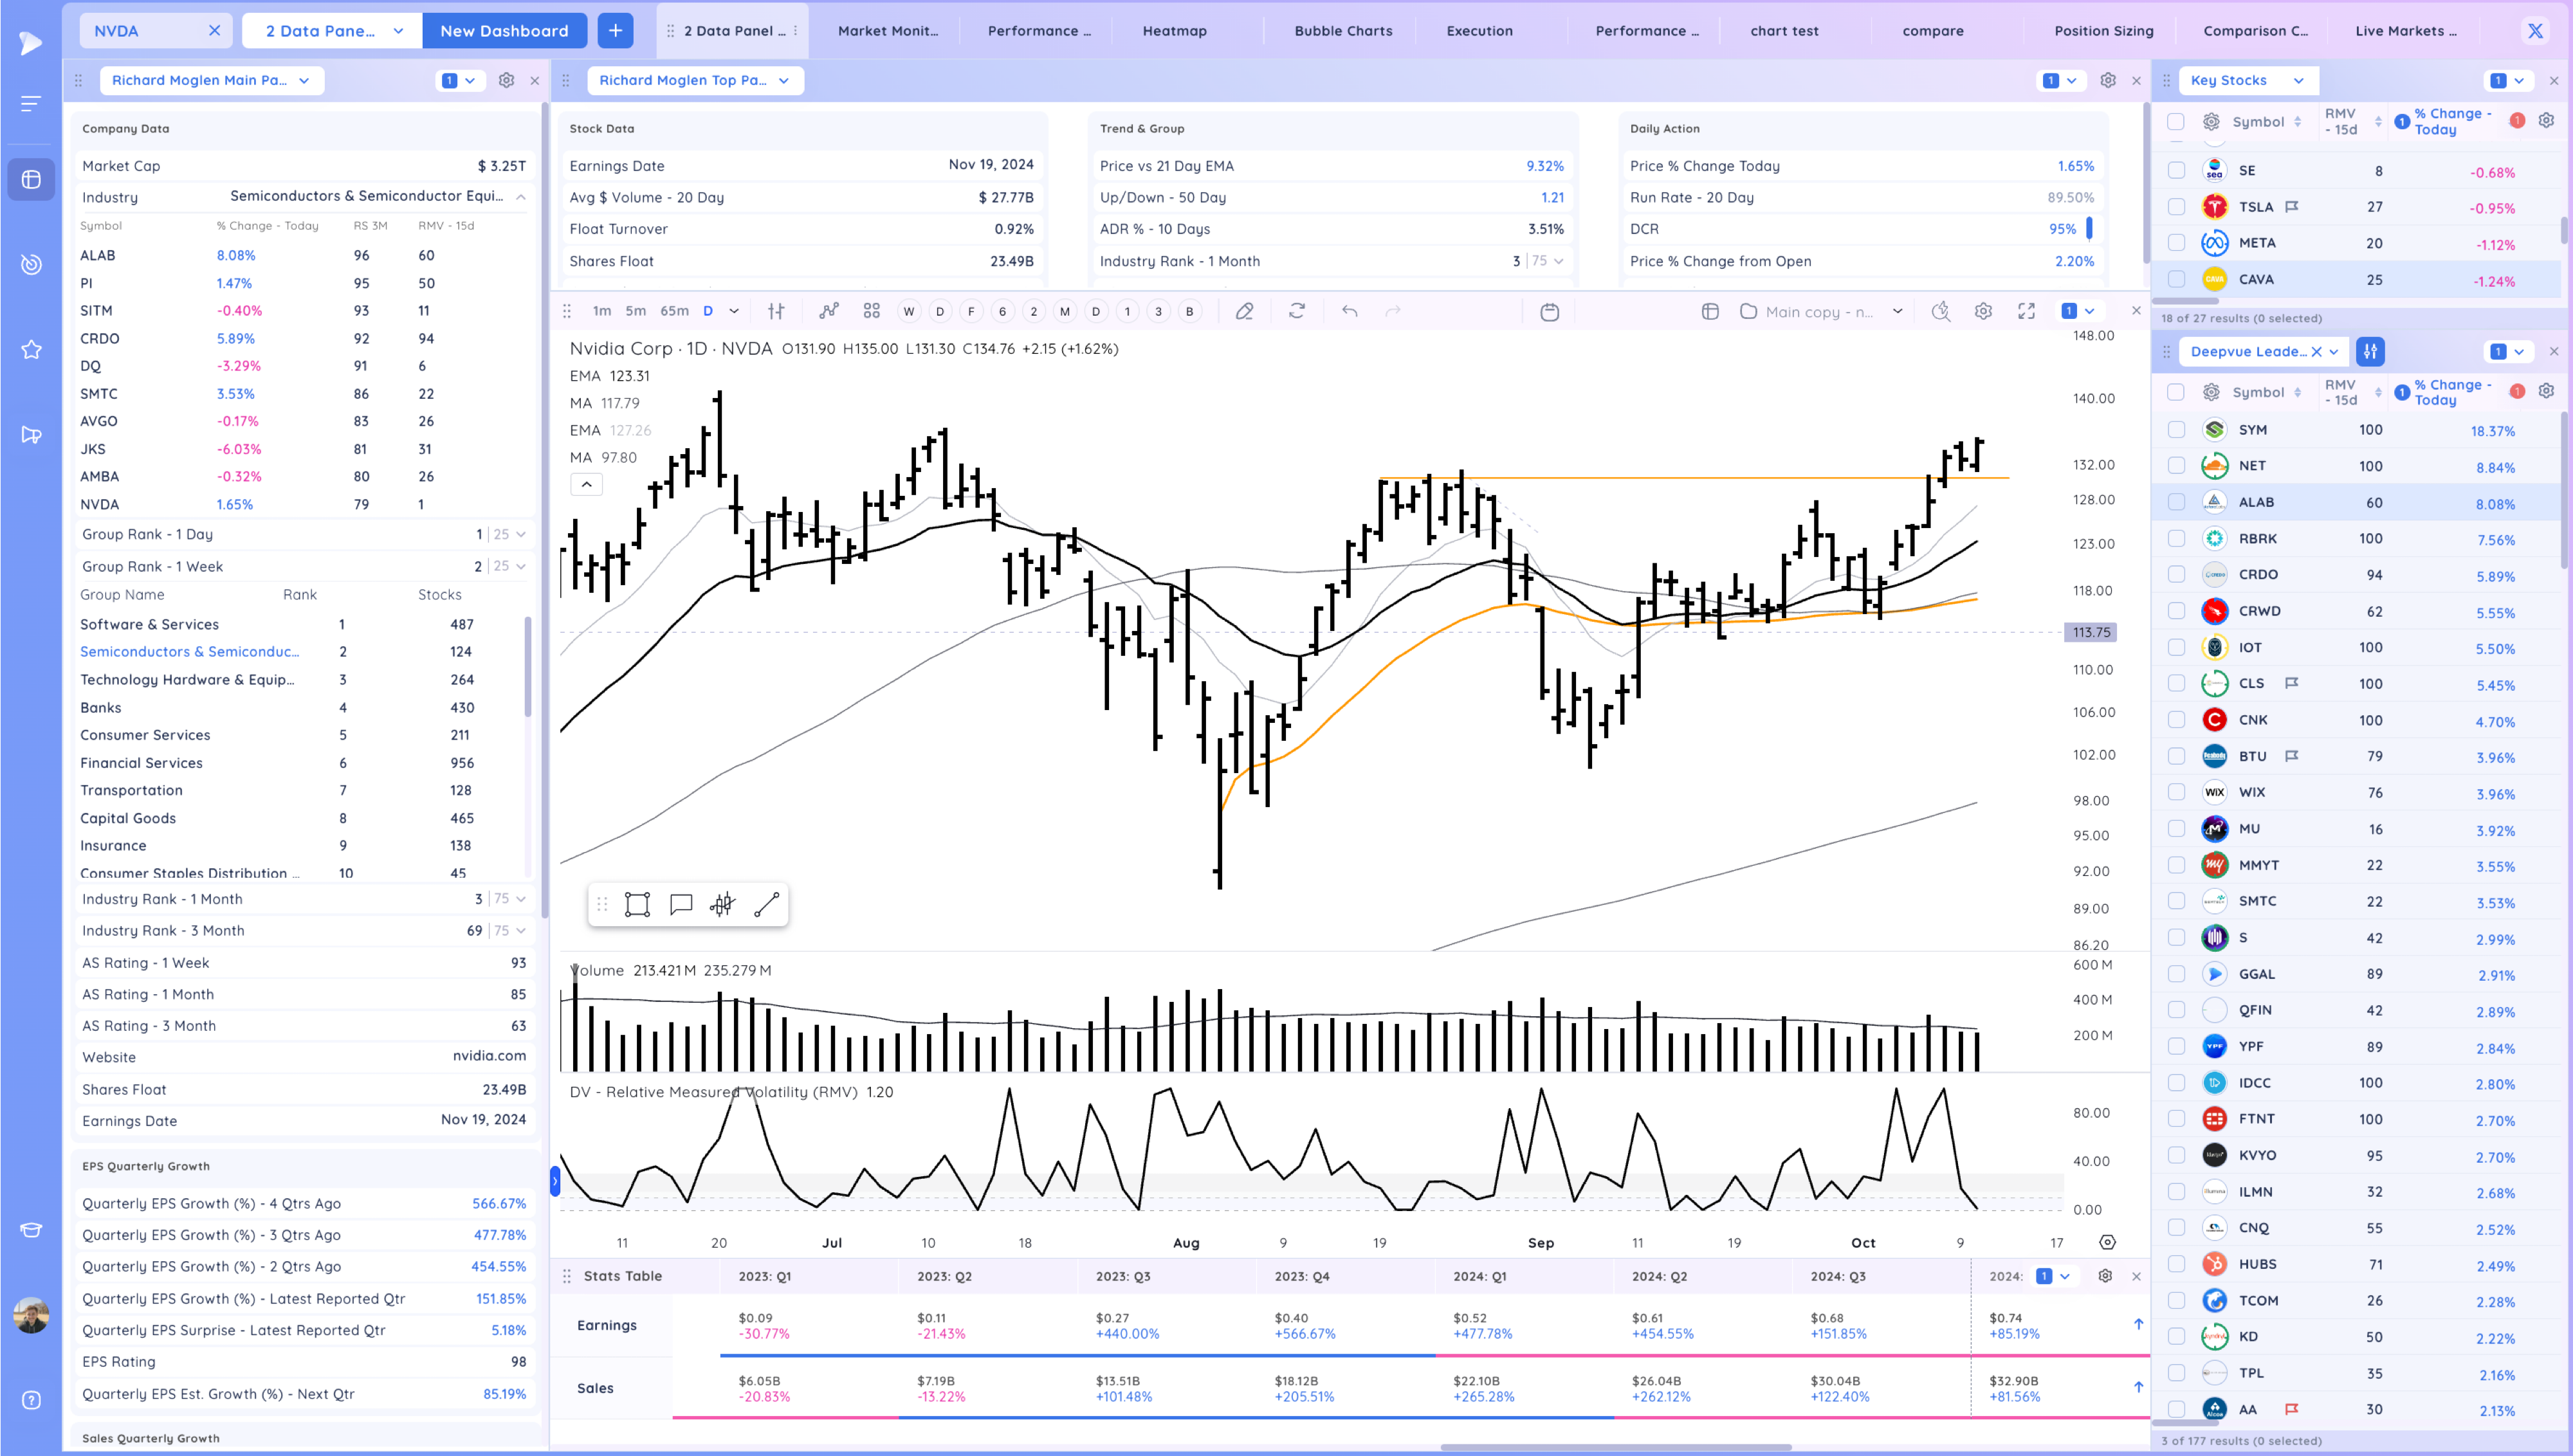2573x1456 pixels.
Task: Open the Bubble Charts tab
Action: pyautogui.click(x=1343, y=31)
